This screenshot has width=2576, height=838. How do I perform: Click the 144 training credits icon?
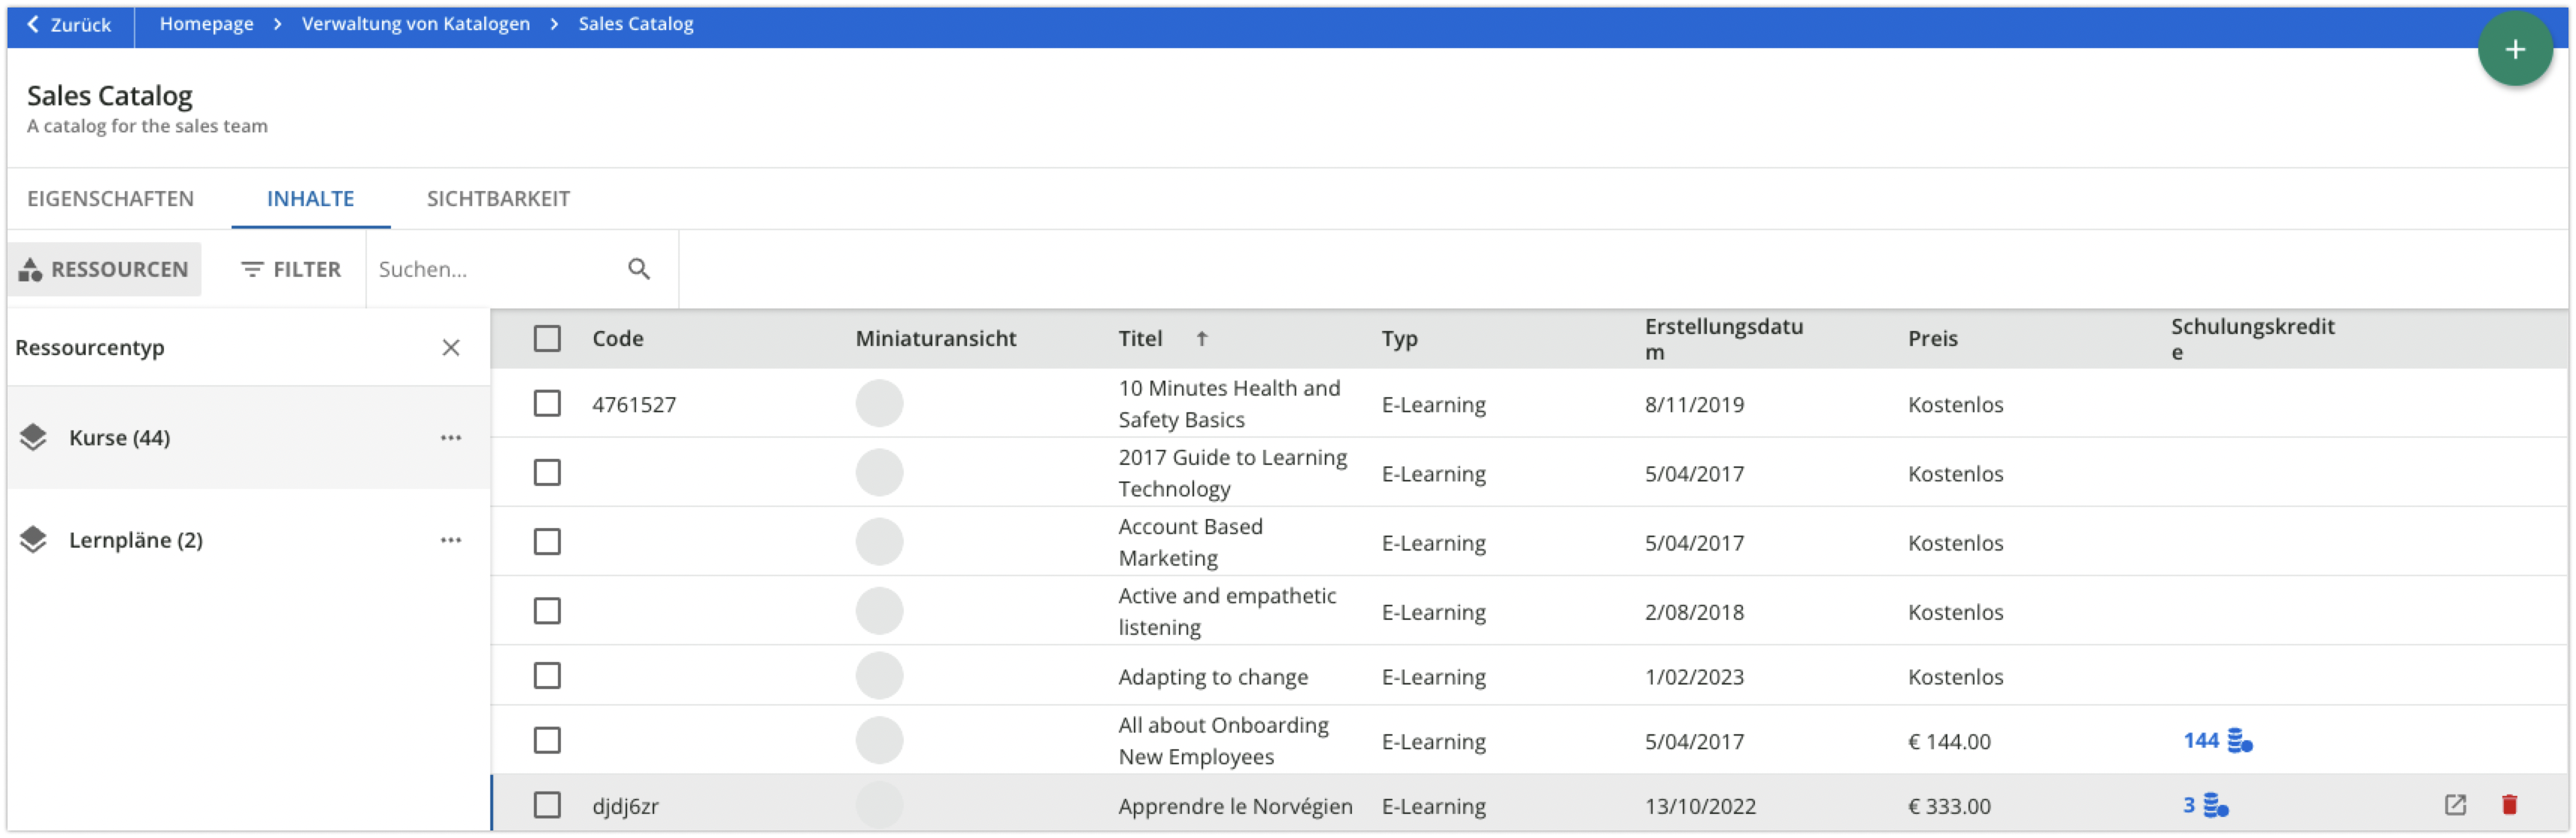pos(2240,741)
